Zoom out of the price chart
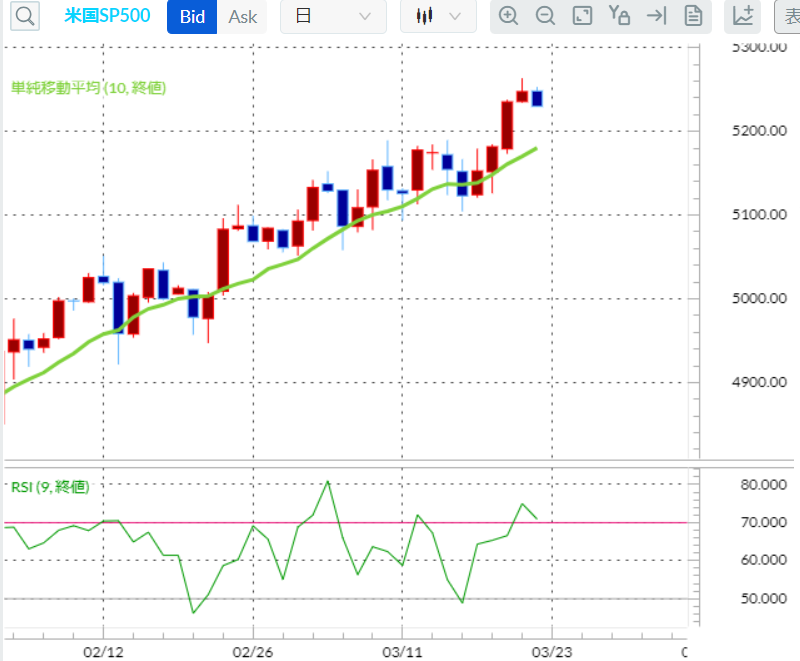The image size is (800, 661). point(545,16)
